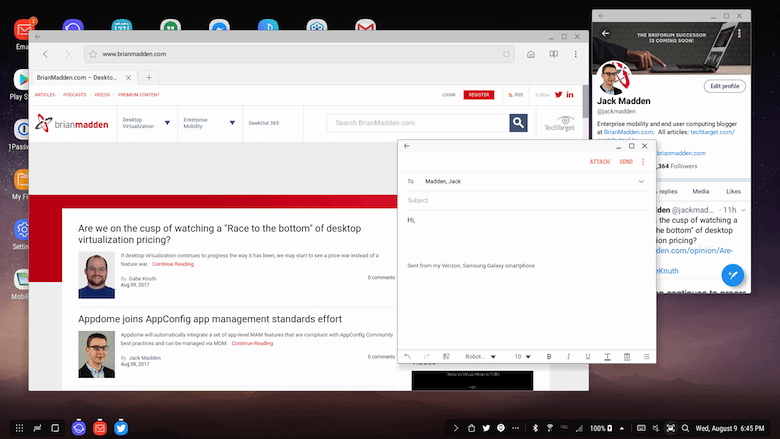This screenshot has width=780, height=439.
Task: Switch to the Media tab on Twitter
Action: tap(701, 191)
